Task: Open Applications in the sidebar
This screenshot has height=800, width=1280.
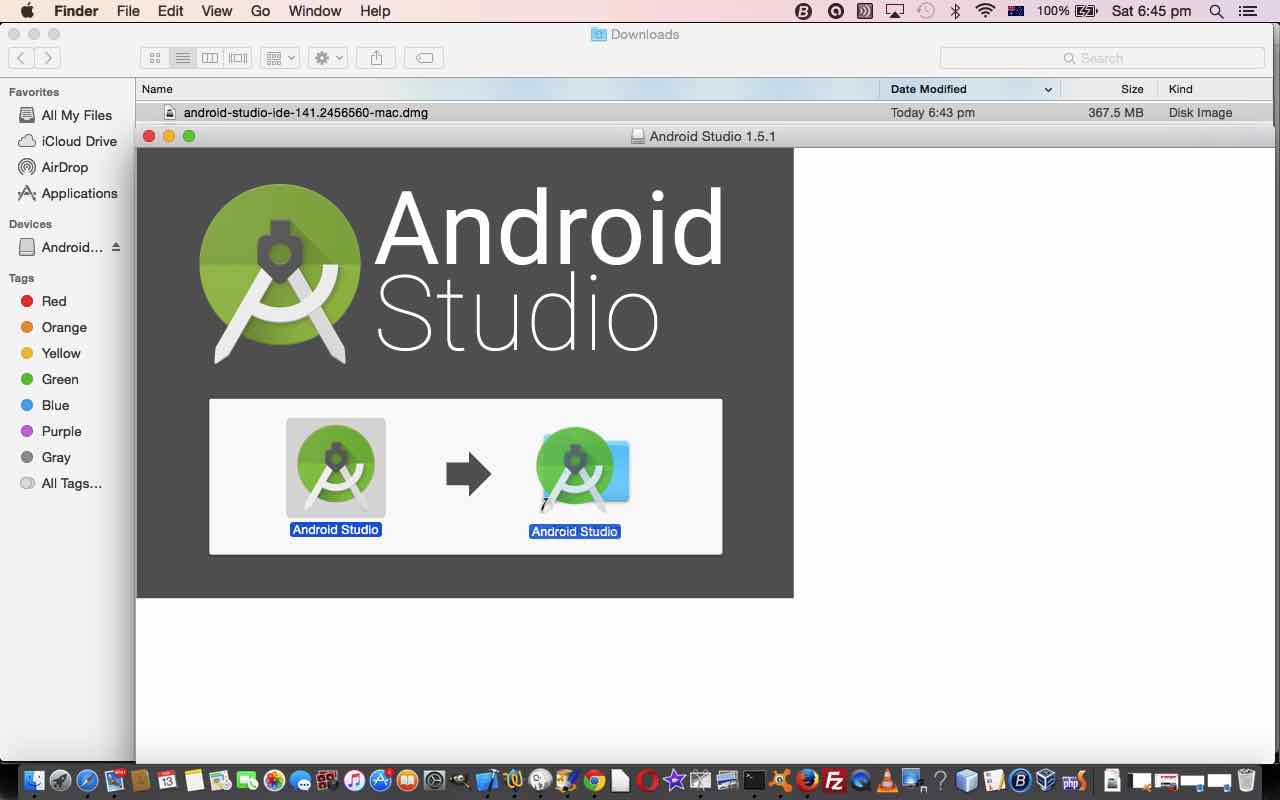Action: tap(66, 193)
